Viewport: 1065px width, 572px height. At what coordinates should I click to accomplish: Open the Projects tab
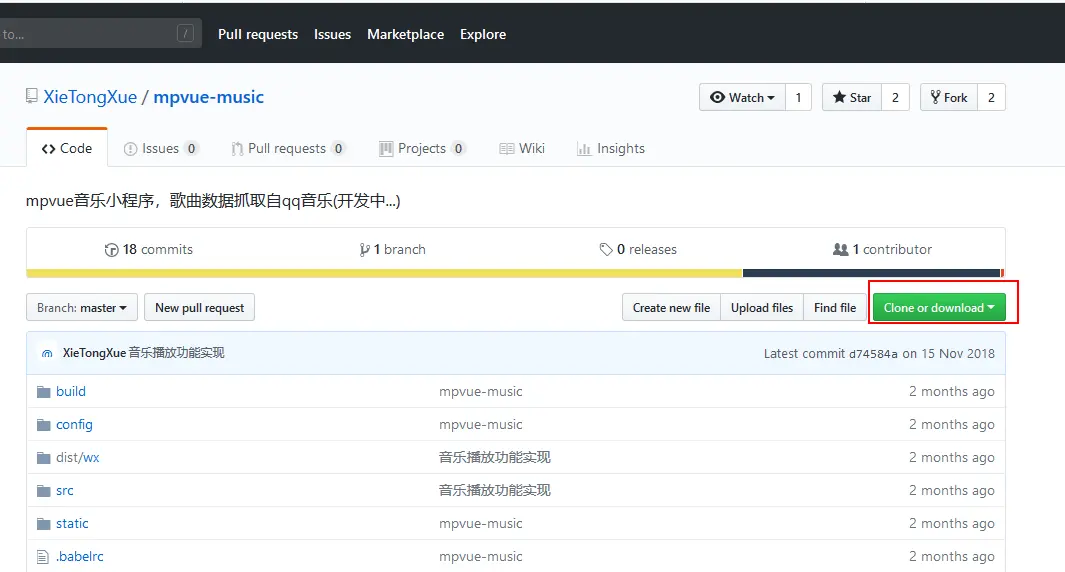[x=422, y=148]
